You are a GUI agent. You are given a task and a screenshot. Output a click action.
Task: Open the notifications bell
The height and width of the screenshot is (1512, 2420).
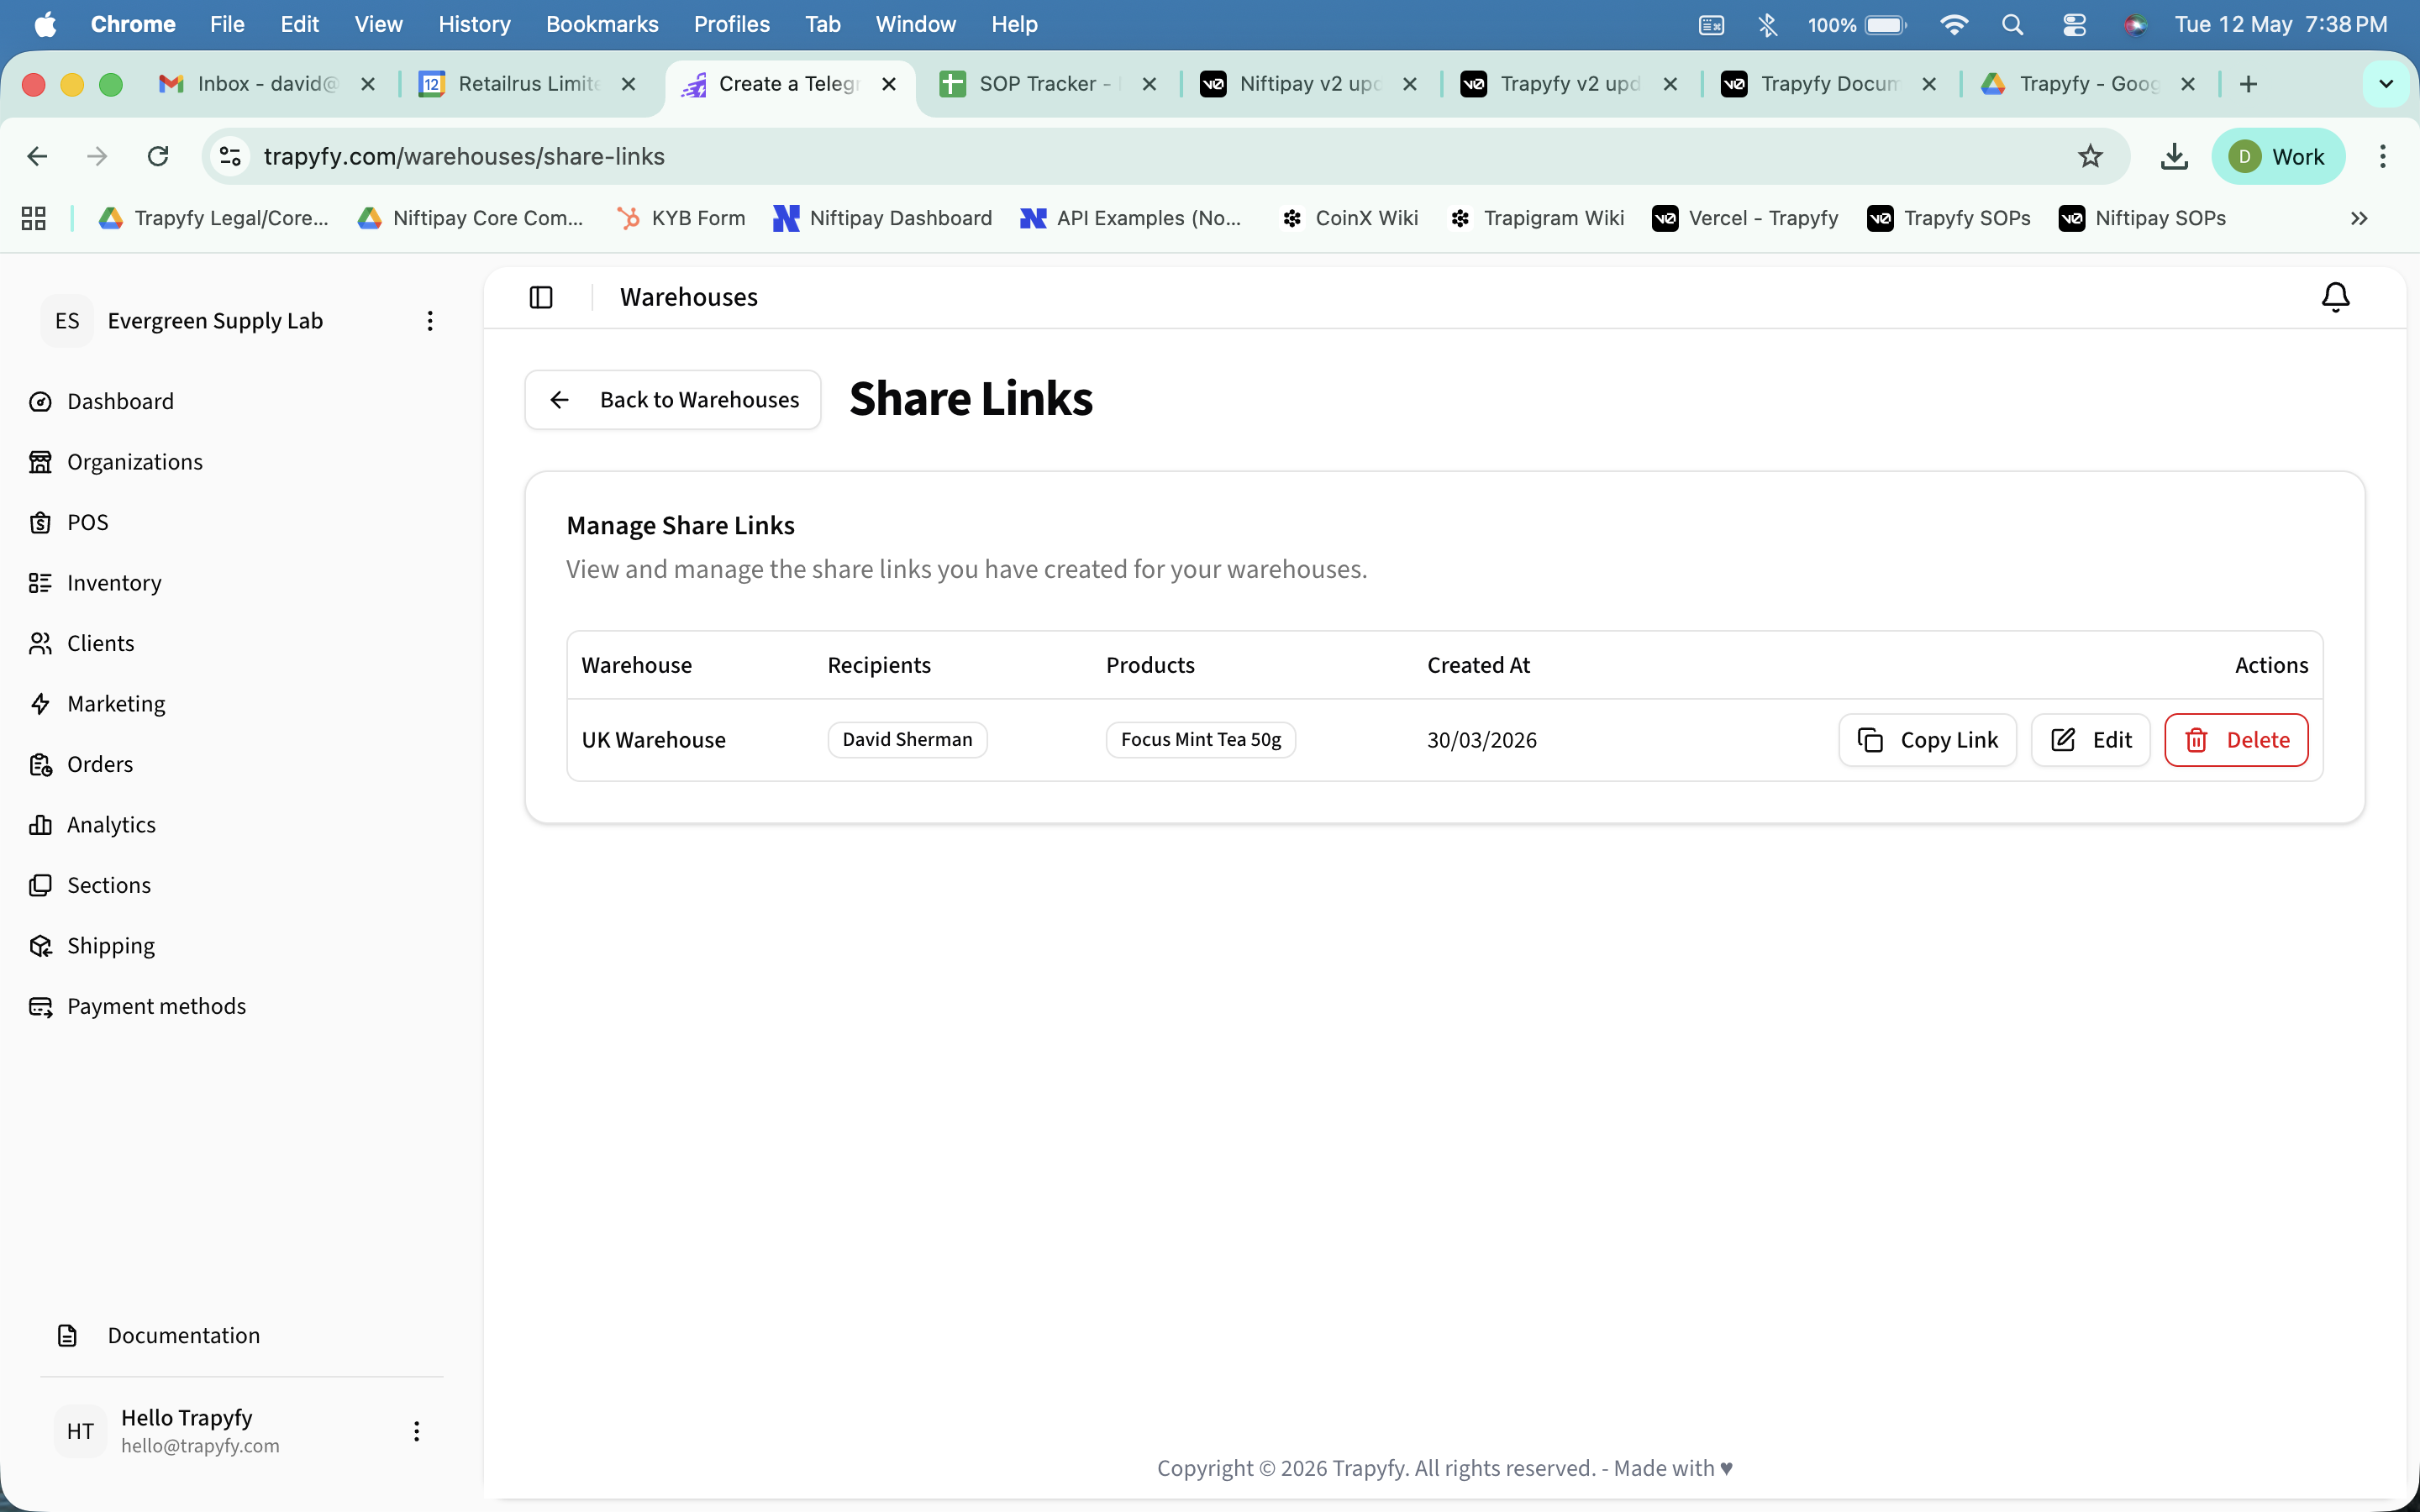[x=2335, y=297]
